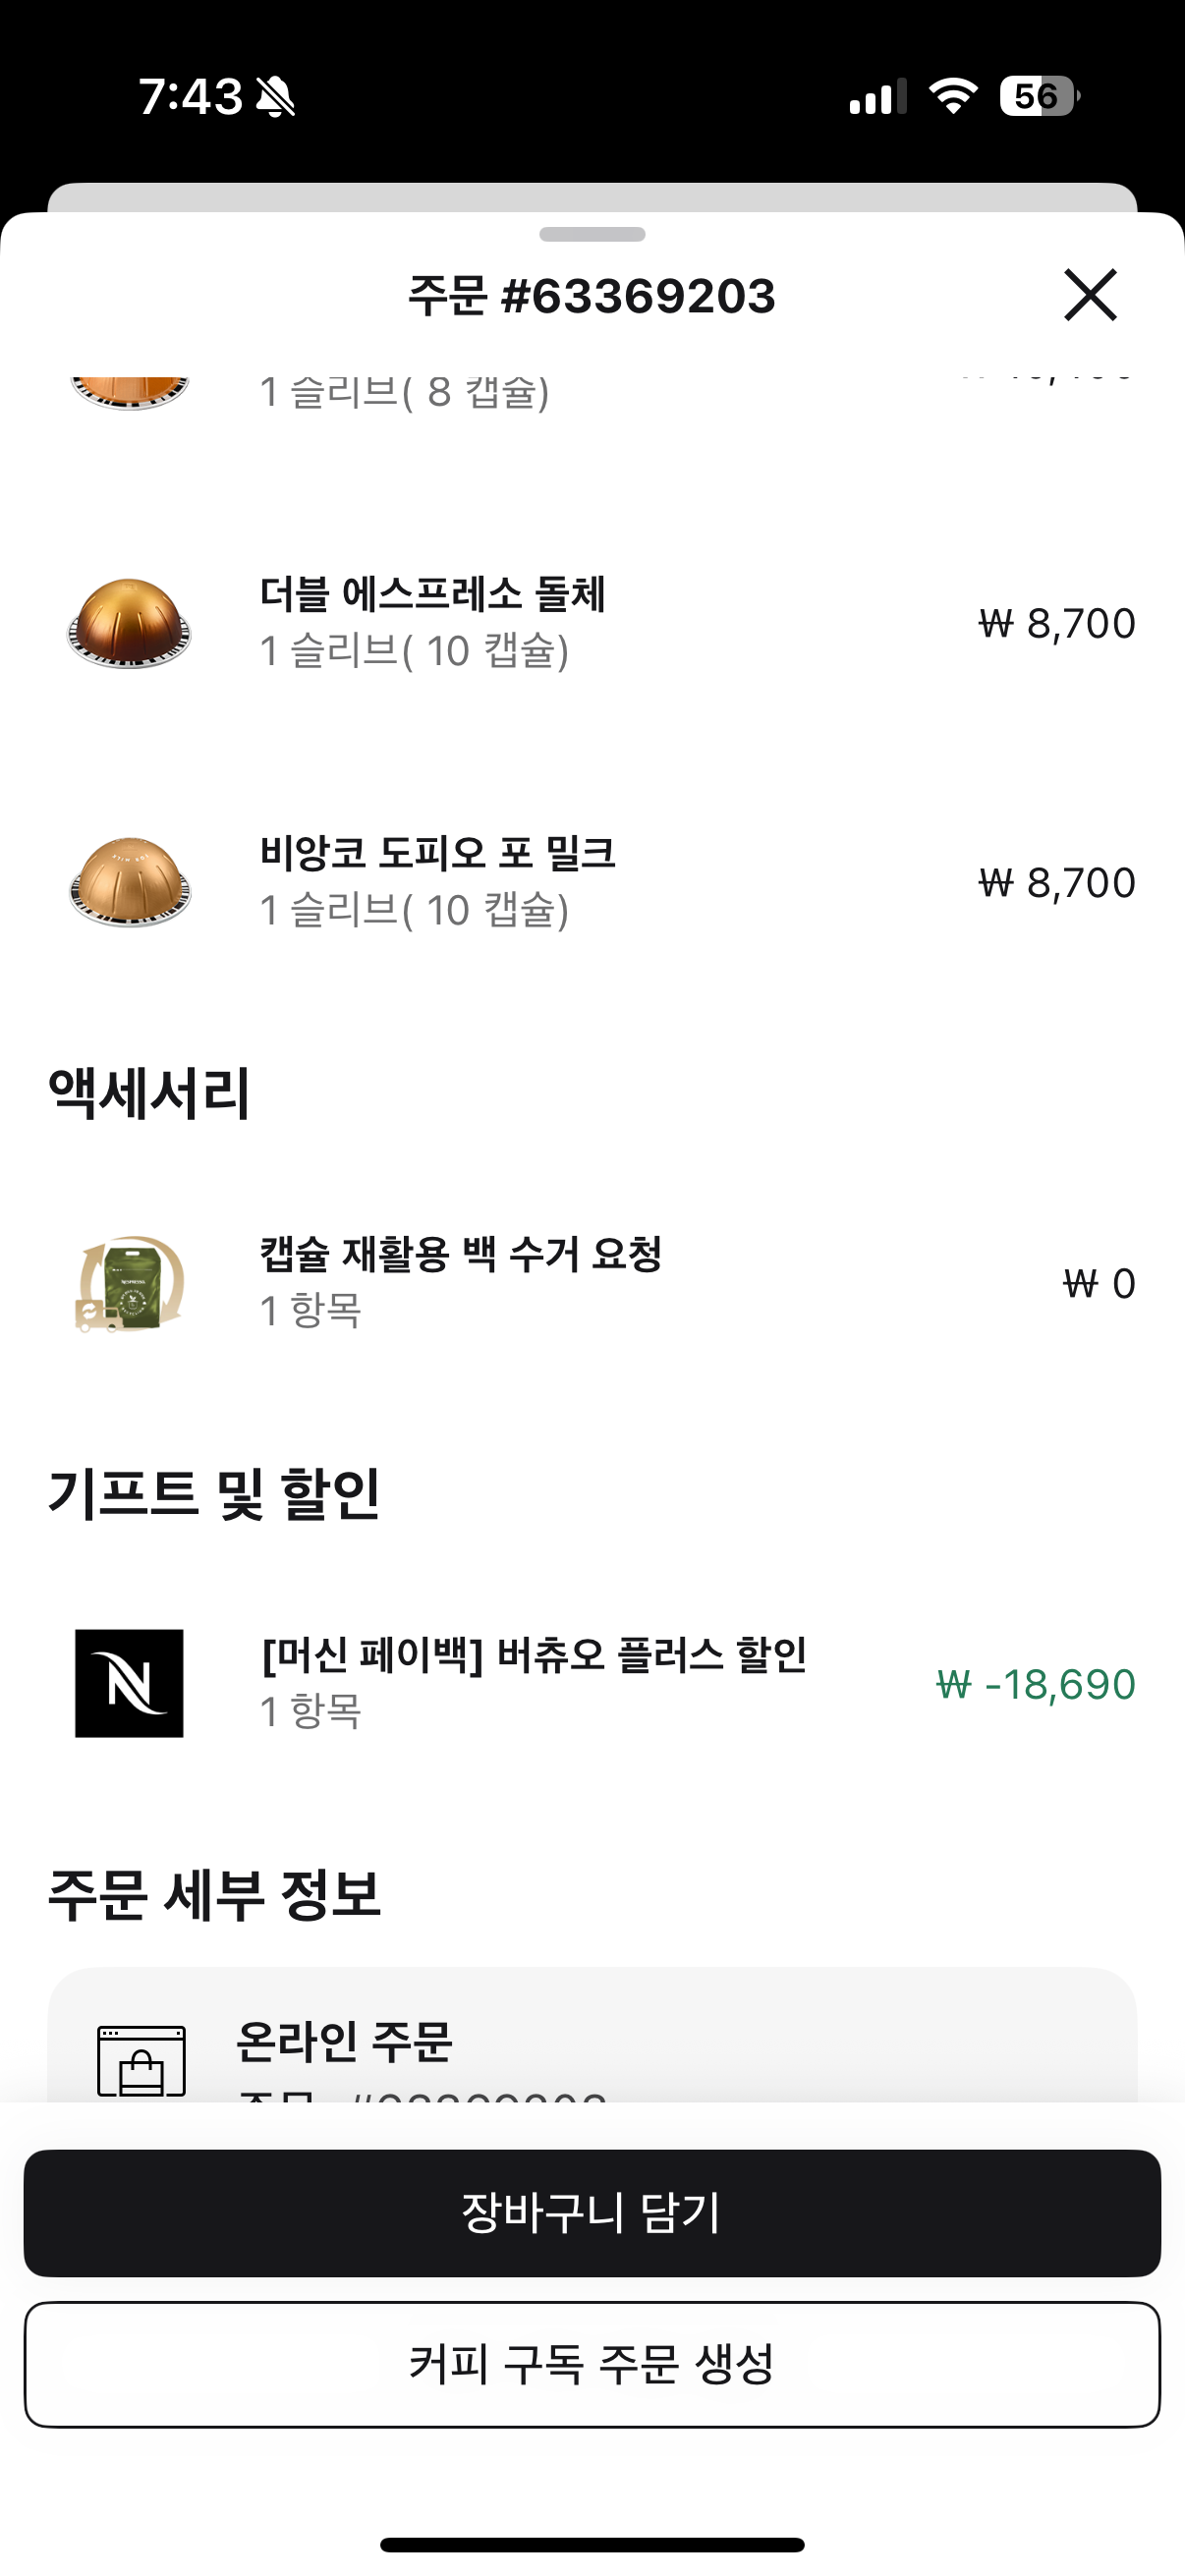Tap the 비앙코 도피오 포 밀크 capsule image
Viewport: 1185px width, 2576px height.
pos(129,882)
